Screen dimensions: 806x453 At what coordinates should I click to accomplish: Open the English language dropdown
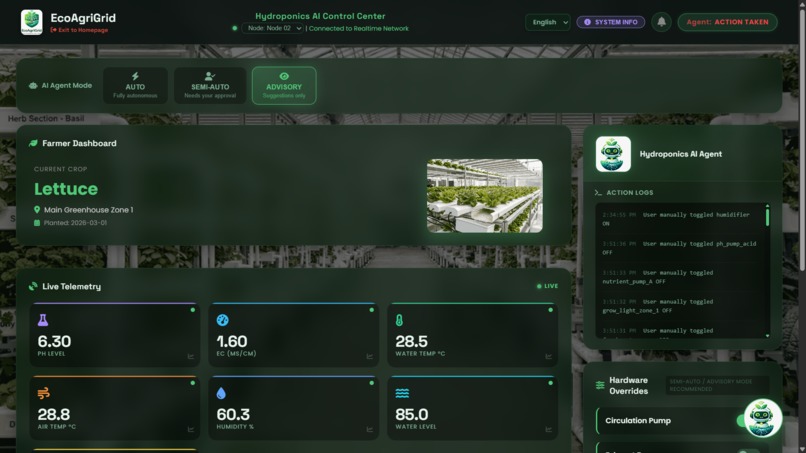point(547,22)
